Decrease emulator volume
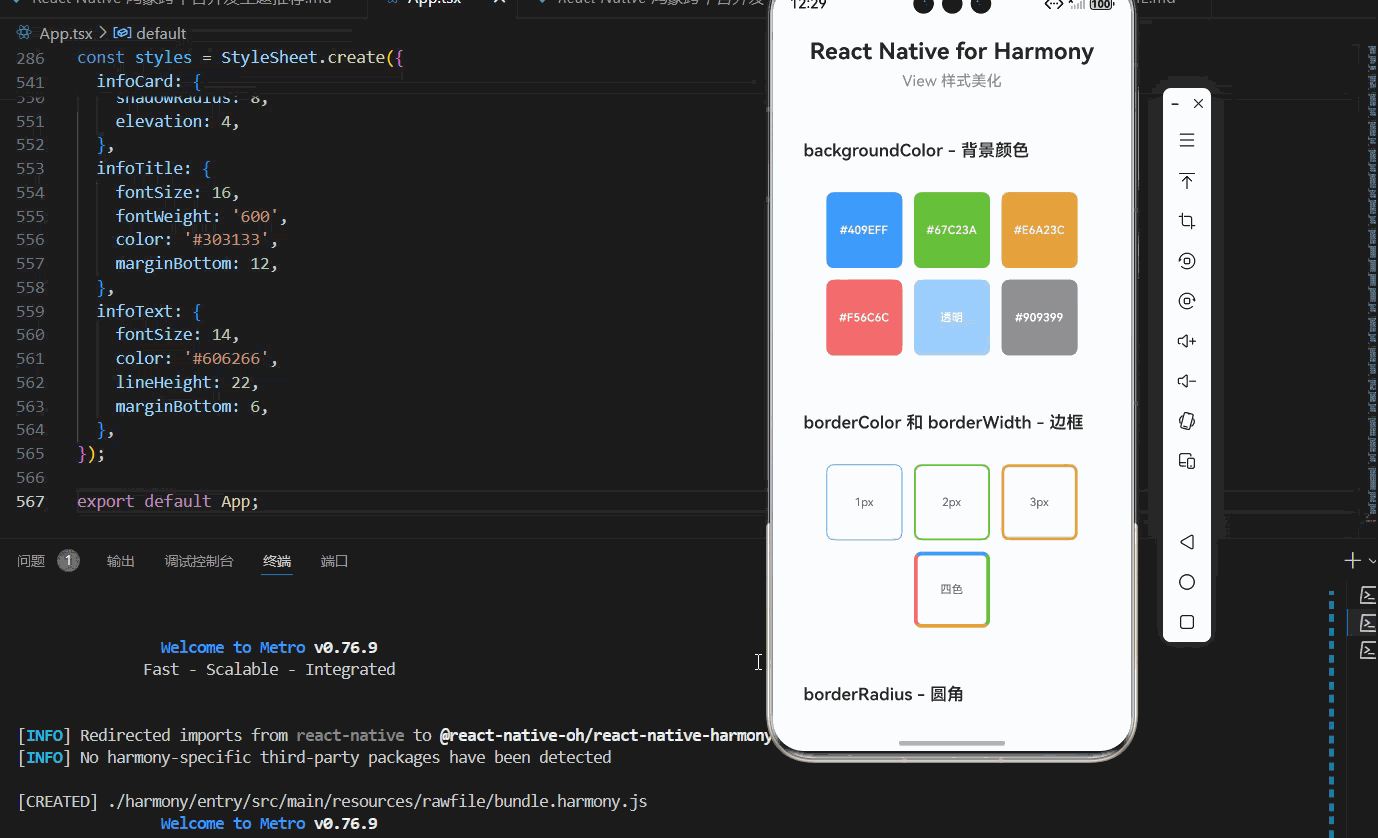 (1187, 381)
